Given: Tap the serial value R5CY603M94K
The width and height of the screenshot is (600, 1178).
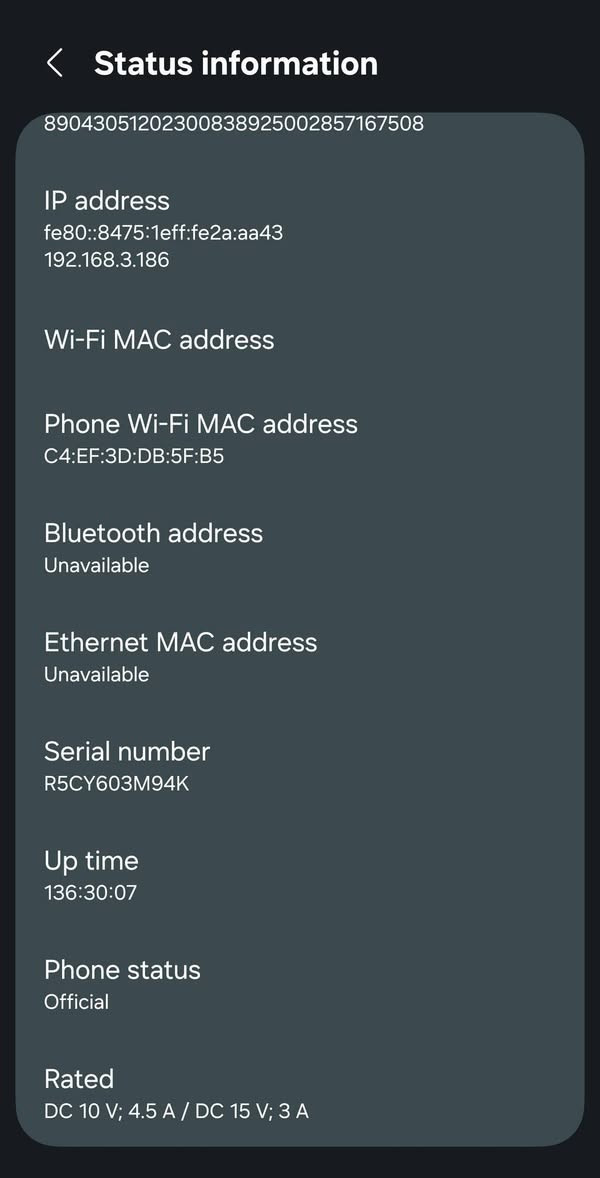Looking at the screenshot, I should [x=116, y=783].
